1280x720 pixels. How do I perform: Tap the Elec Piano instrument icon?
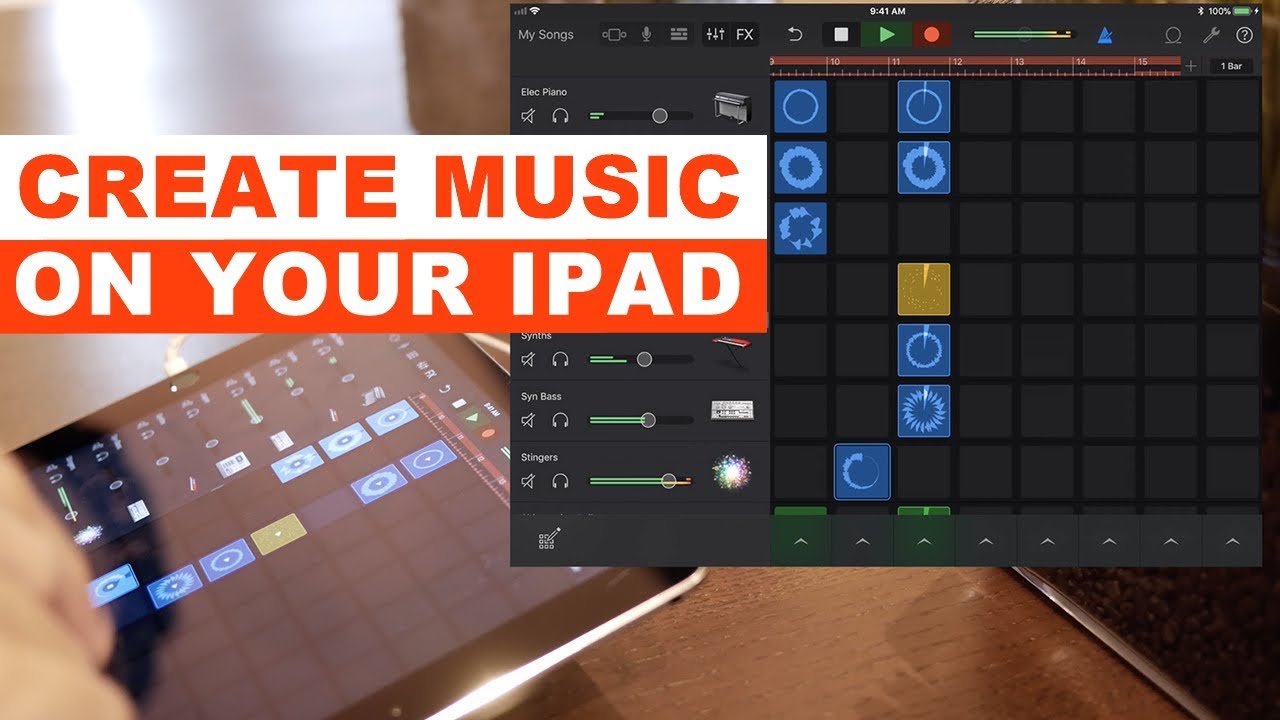(732, 106)
